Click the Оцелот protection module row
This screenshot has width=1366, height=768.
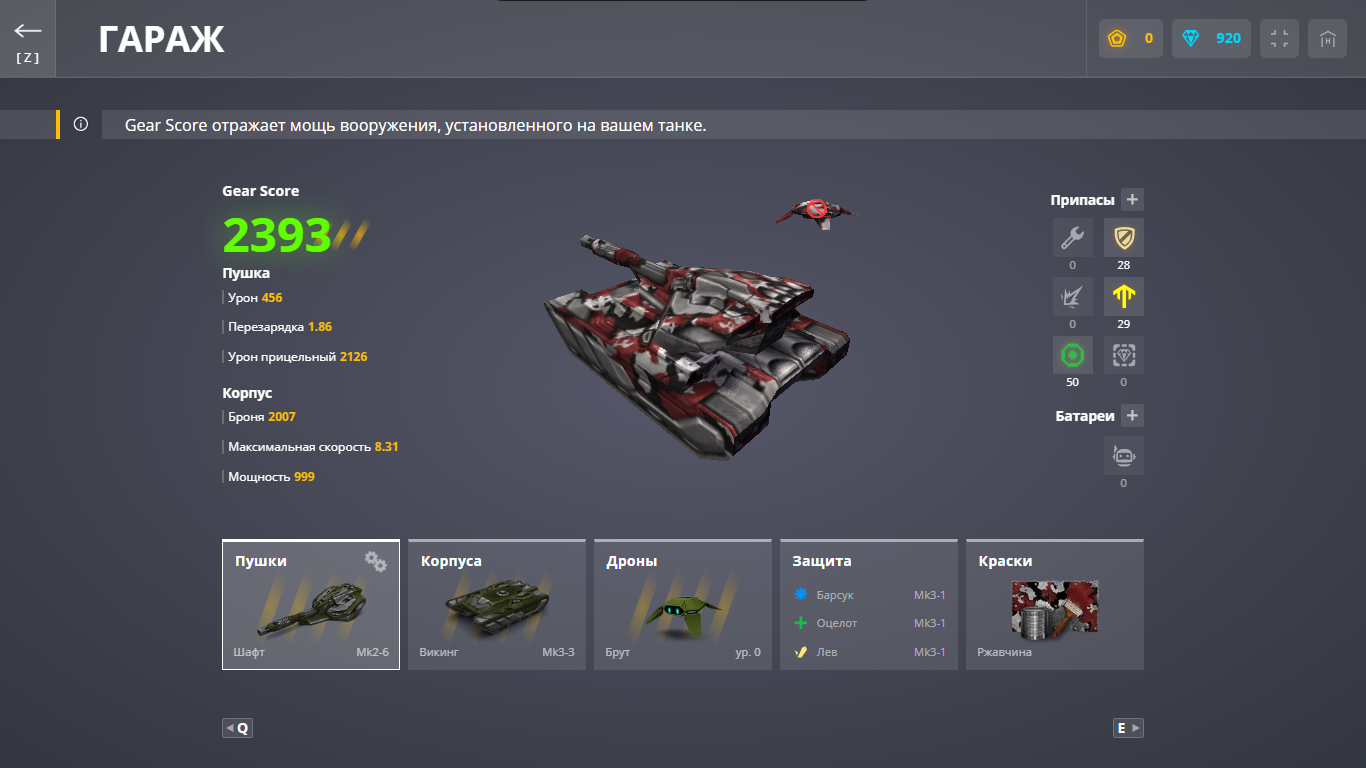pos(869,623)
